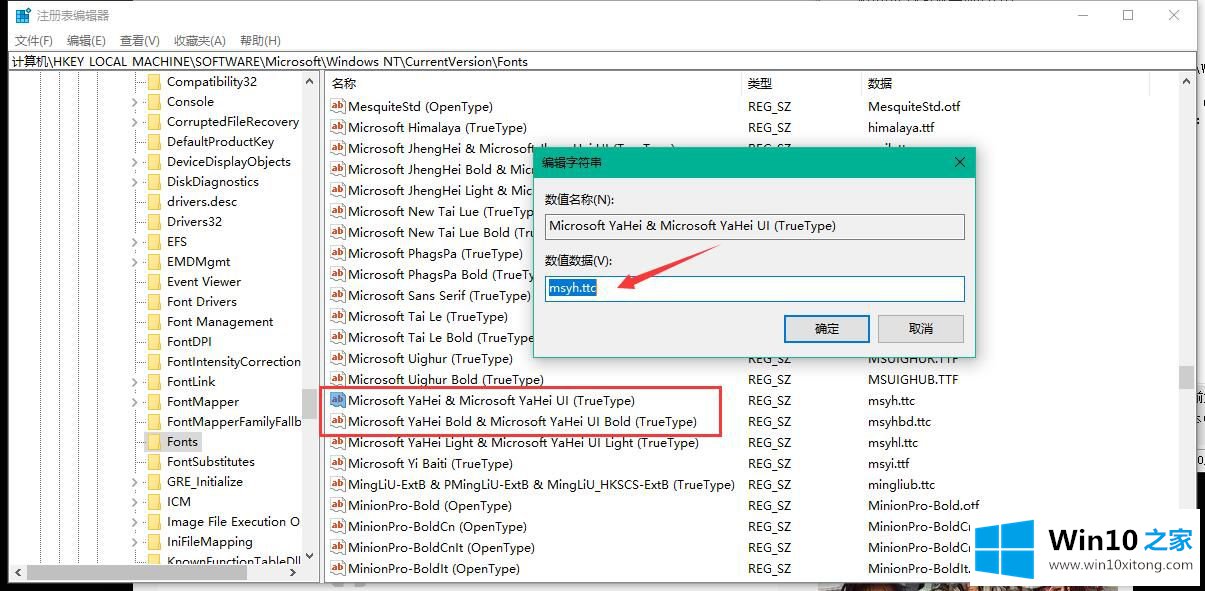Select the Fonts folder icon
Image resolution: width=1205 pixels, height=591 pixels.
(x=154, y=442)
